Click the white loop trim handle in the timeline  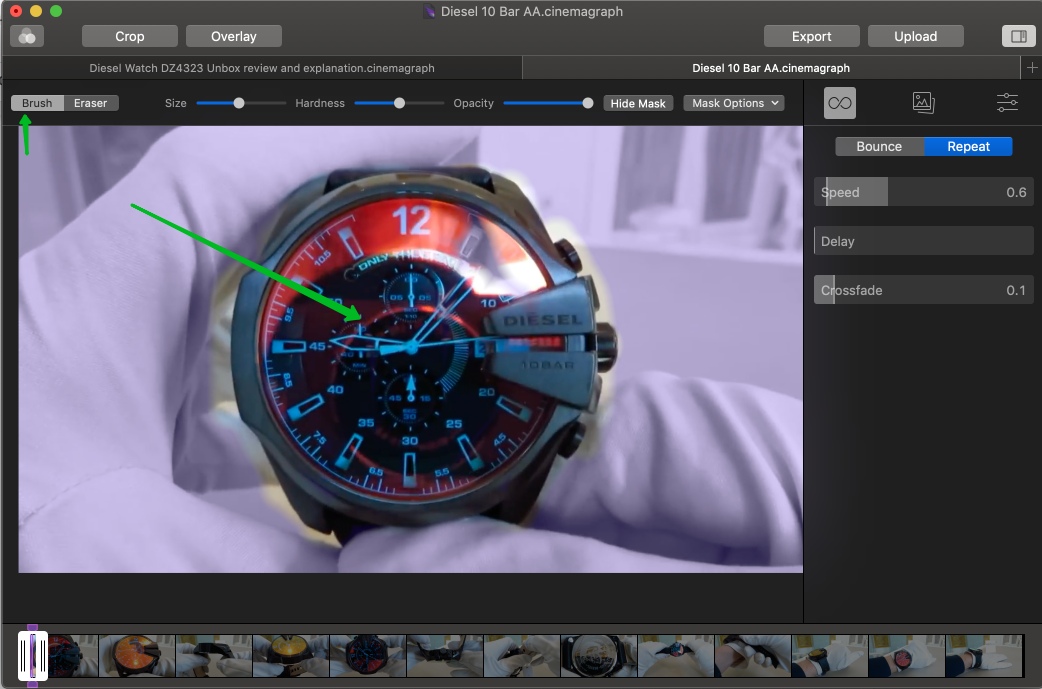click(x=33, y=656)
